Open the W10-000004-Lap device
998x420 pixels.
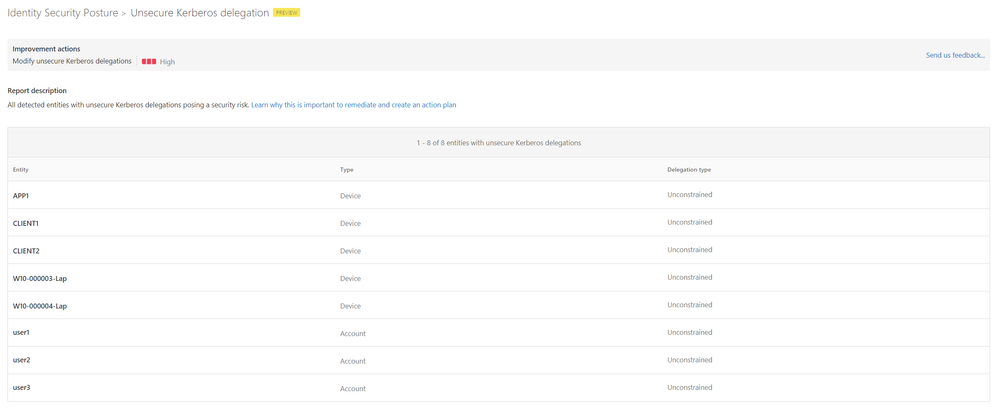[x=40, y=306]
